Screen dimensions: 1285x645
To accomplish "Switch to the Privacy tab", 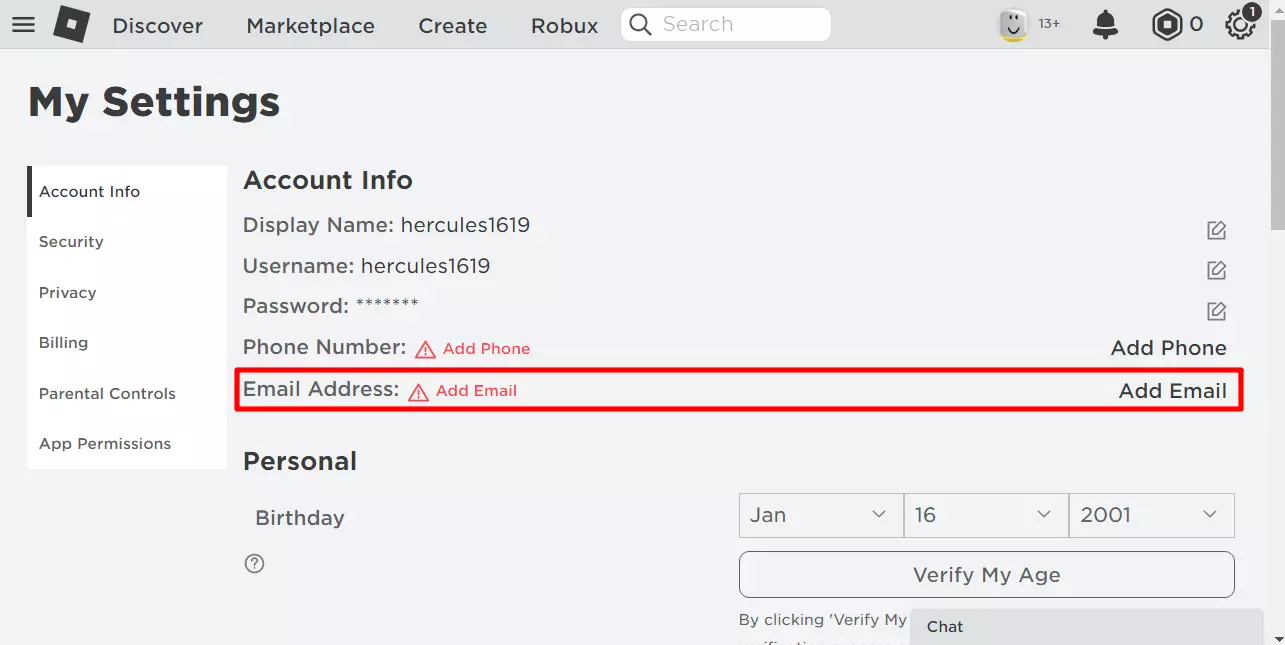I will [x=68, y=293].
